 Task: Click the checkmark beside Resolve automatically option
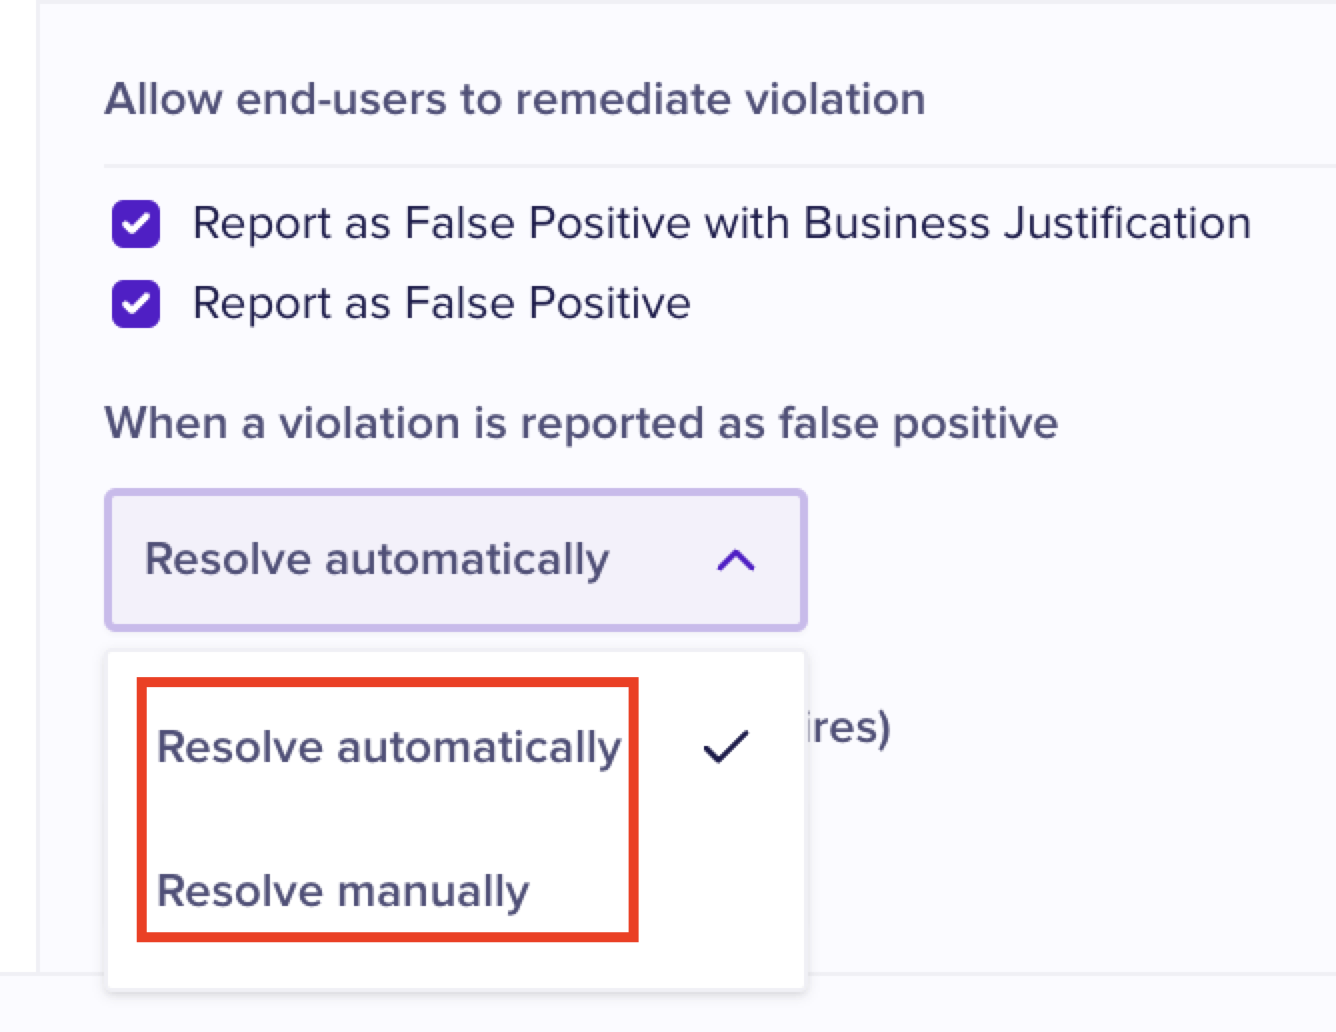(x=726, y=747)
